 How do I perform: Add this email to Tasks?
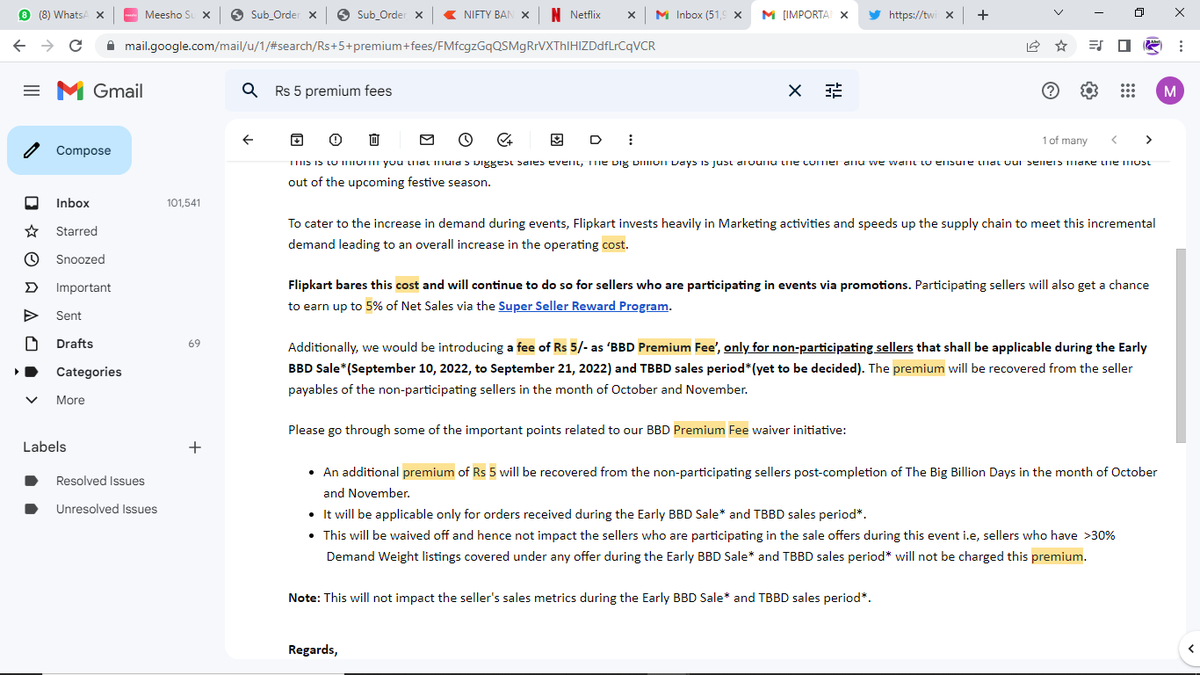click(x=504, y=140)
